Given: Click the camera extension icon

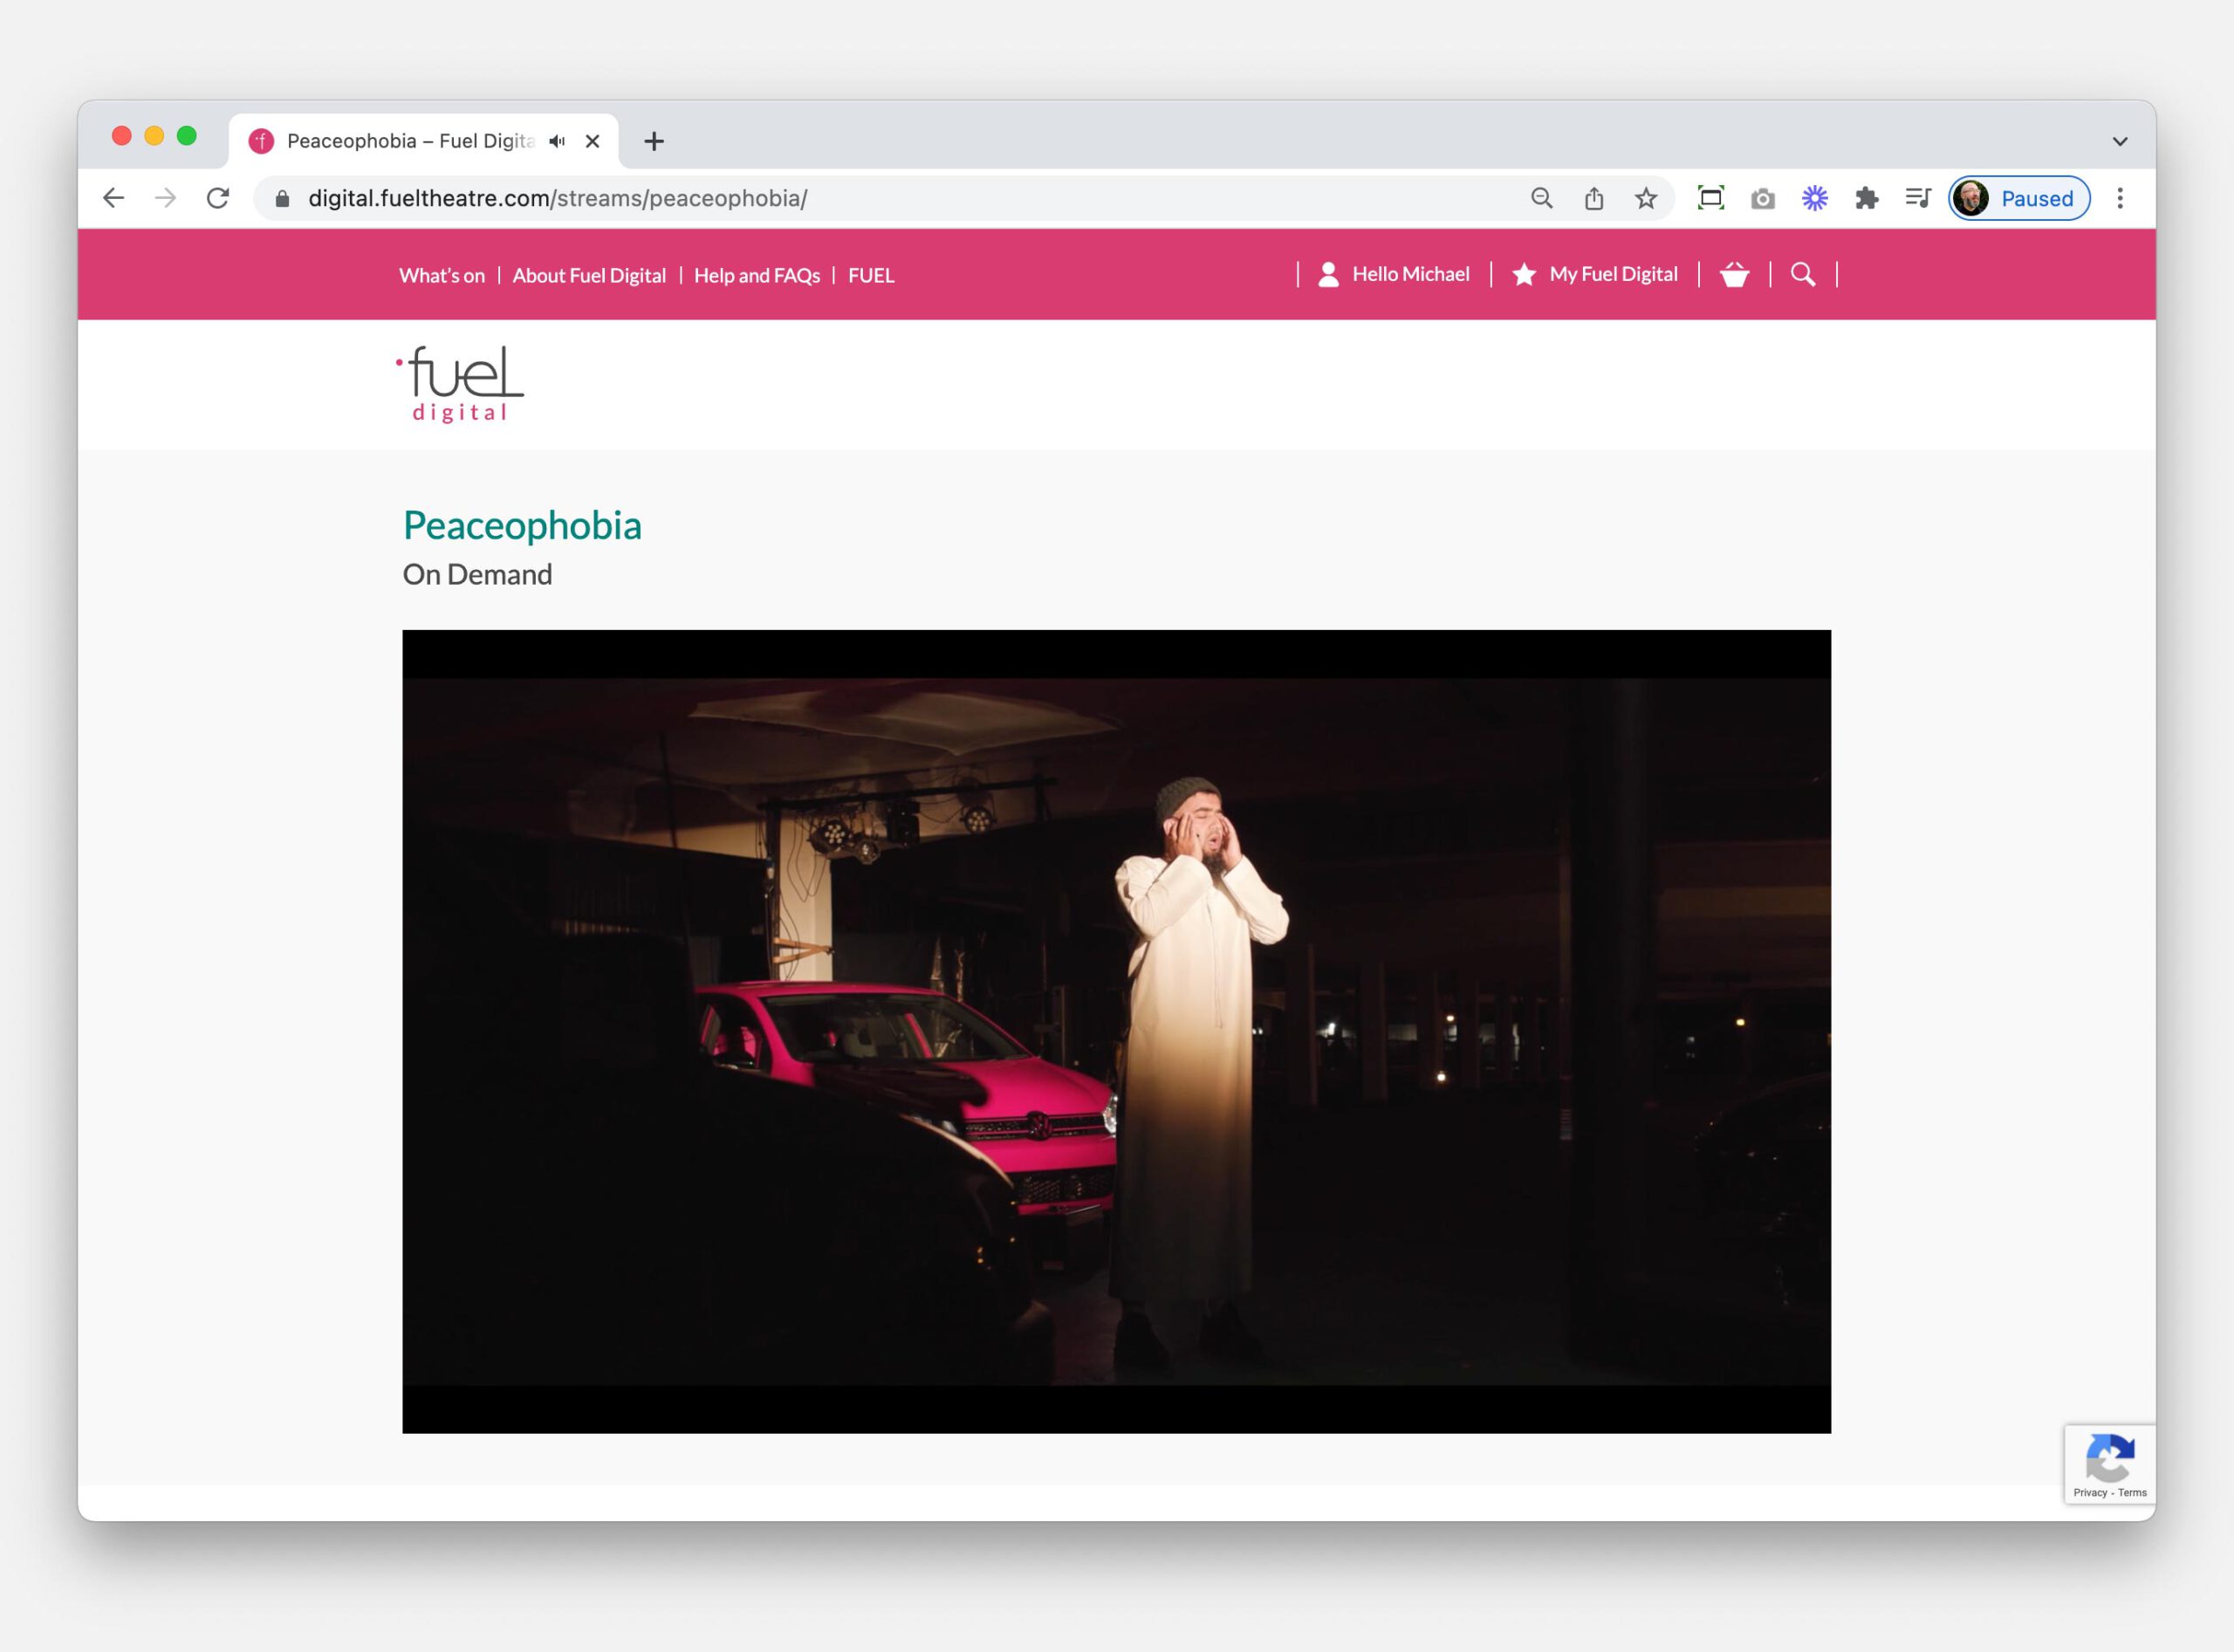Looking at the screenshot, I should click(x=1763, y=199).
